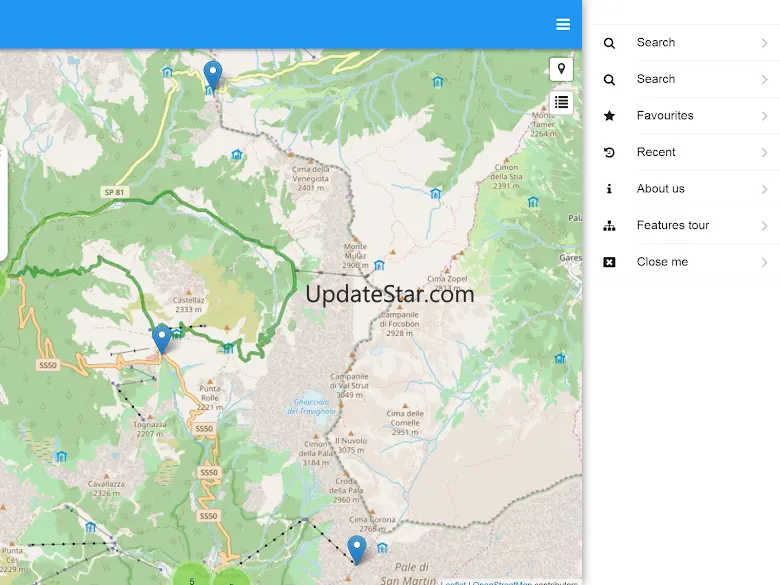The height and width of the screenshot is (585, 780).
Task: Open the list view button on map
Action: 561,102
